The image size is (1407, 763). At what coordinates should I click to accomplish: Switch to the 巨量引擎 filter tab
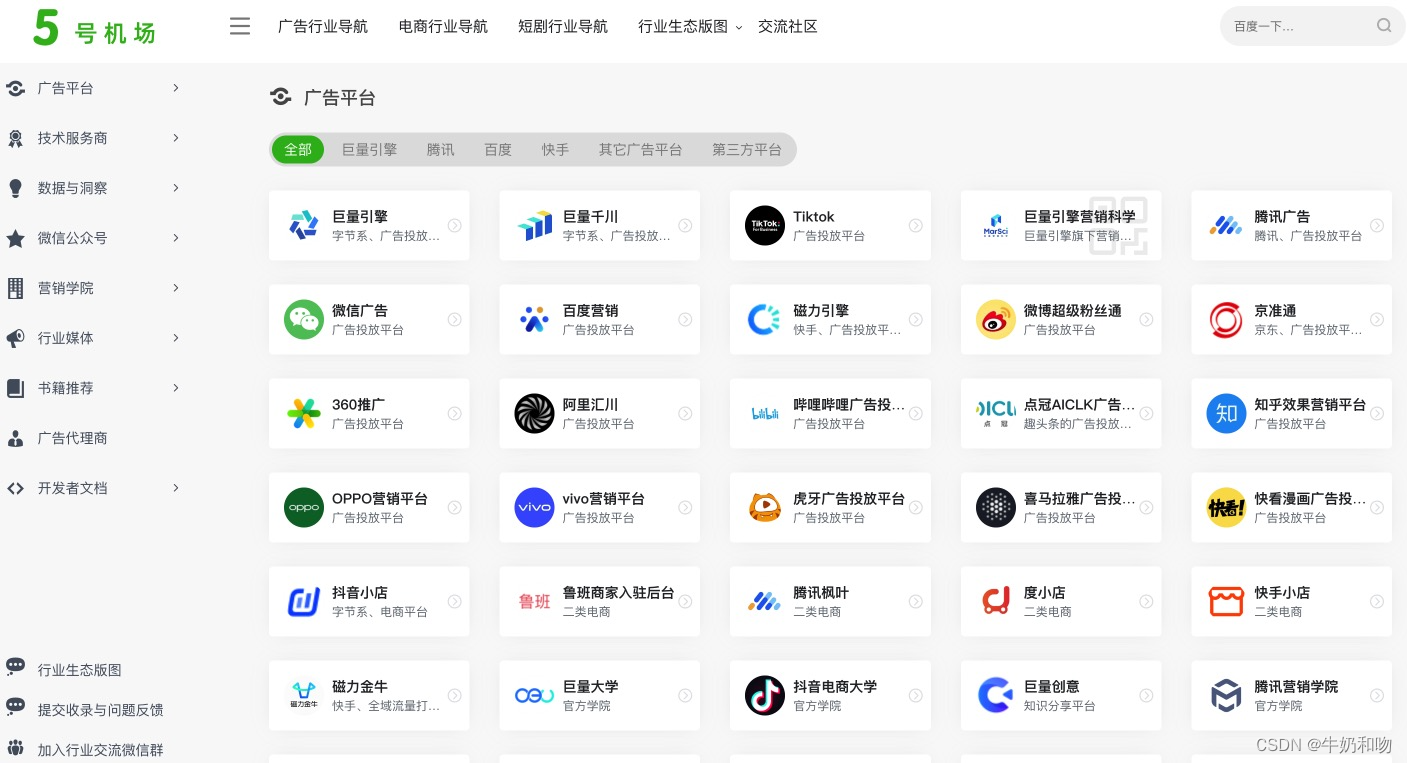(x=369, y=150)
